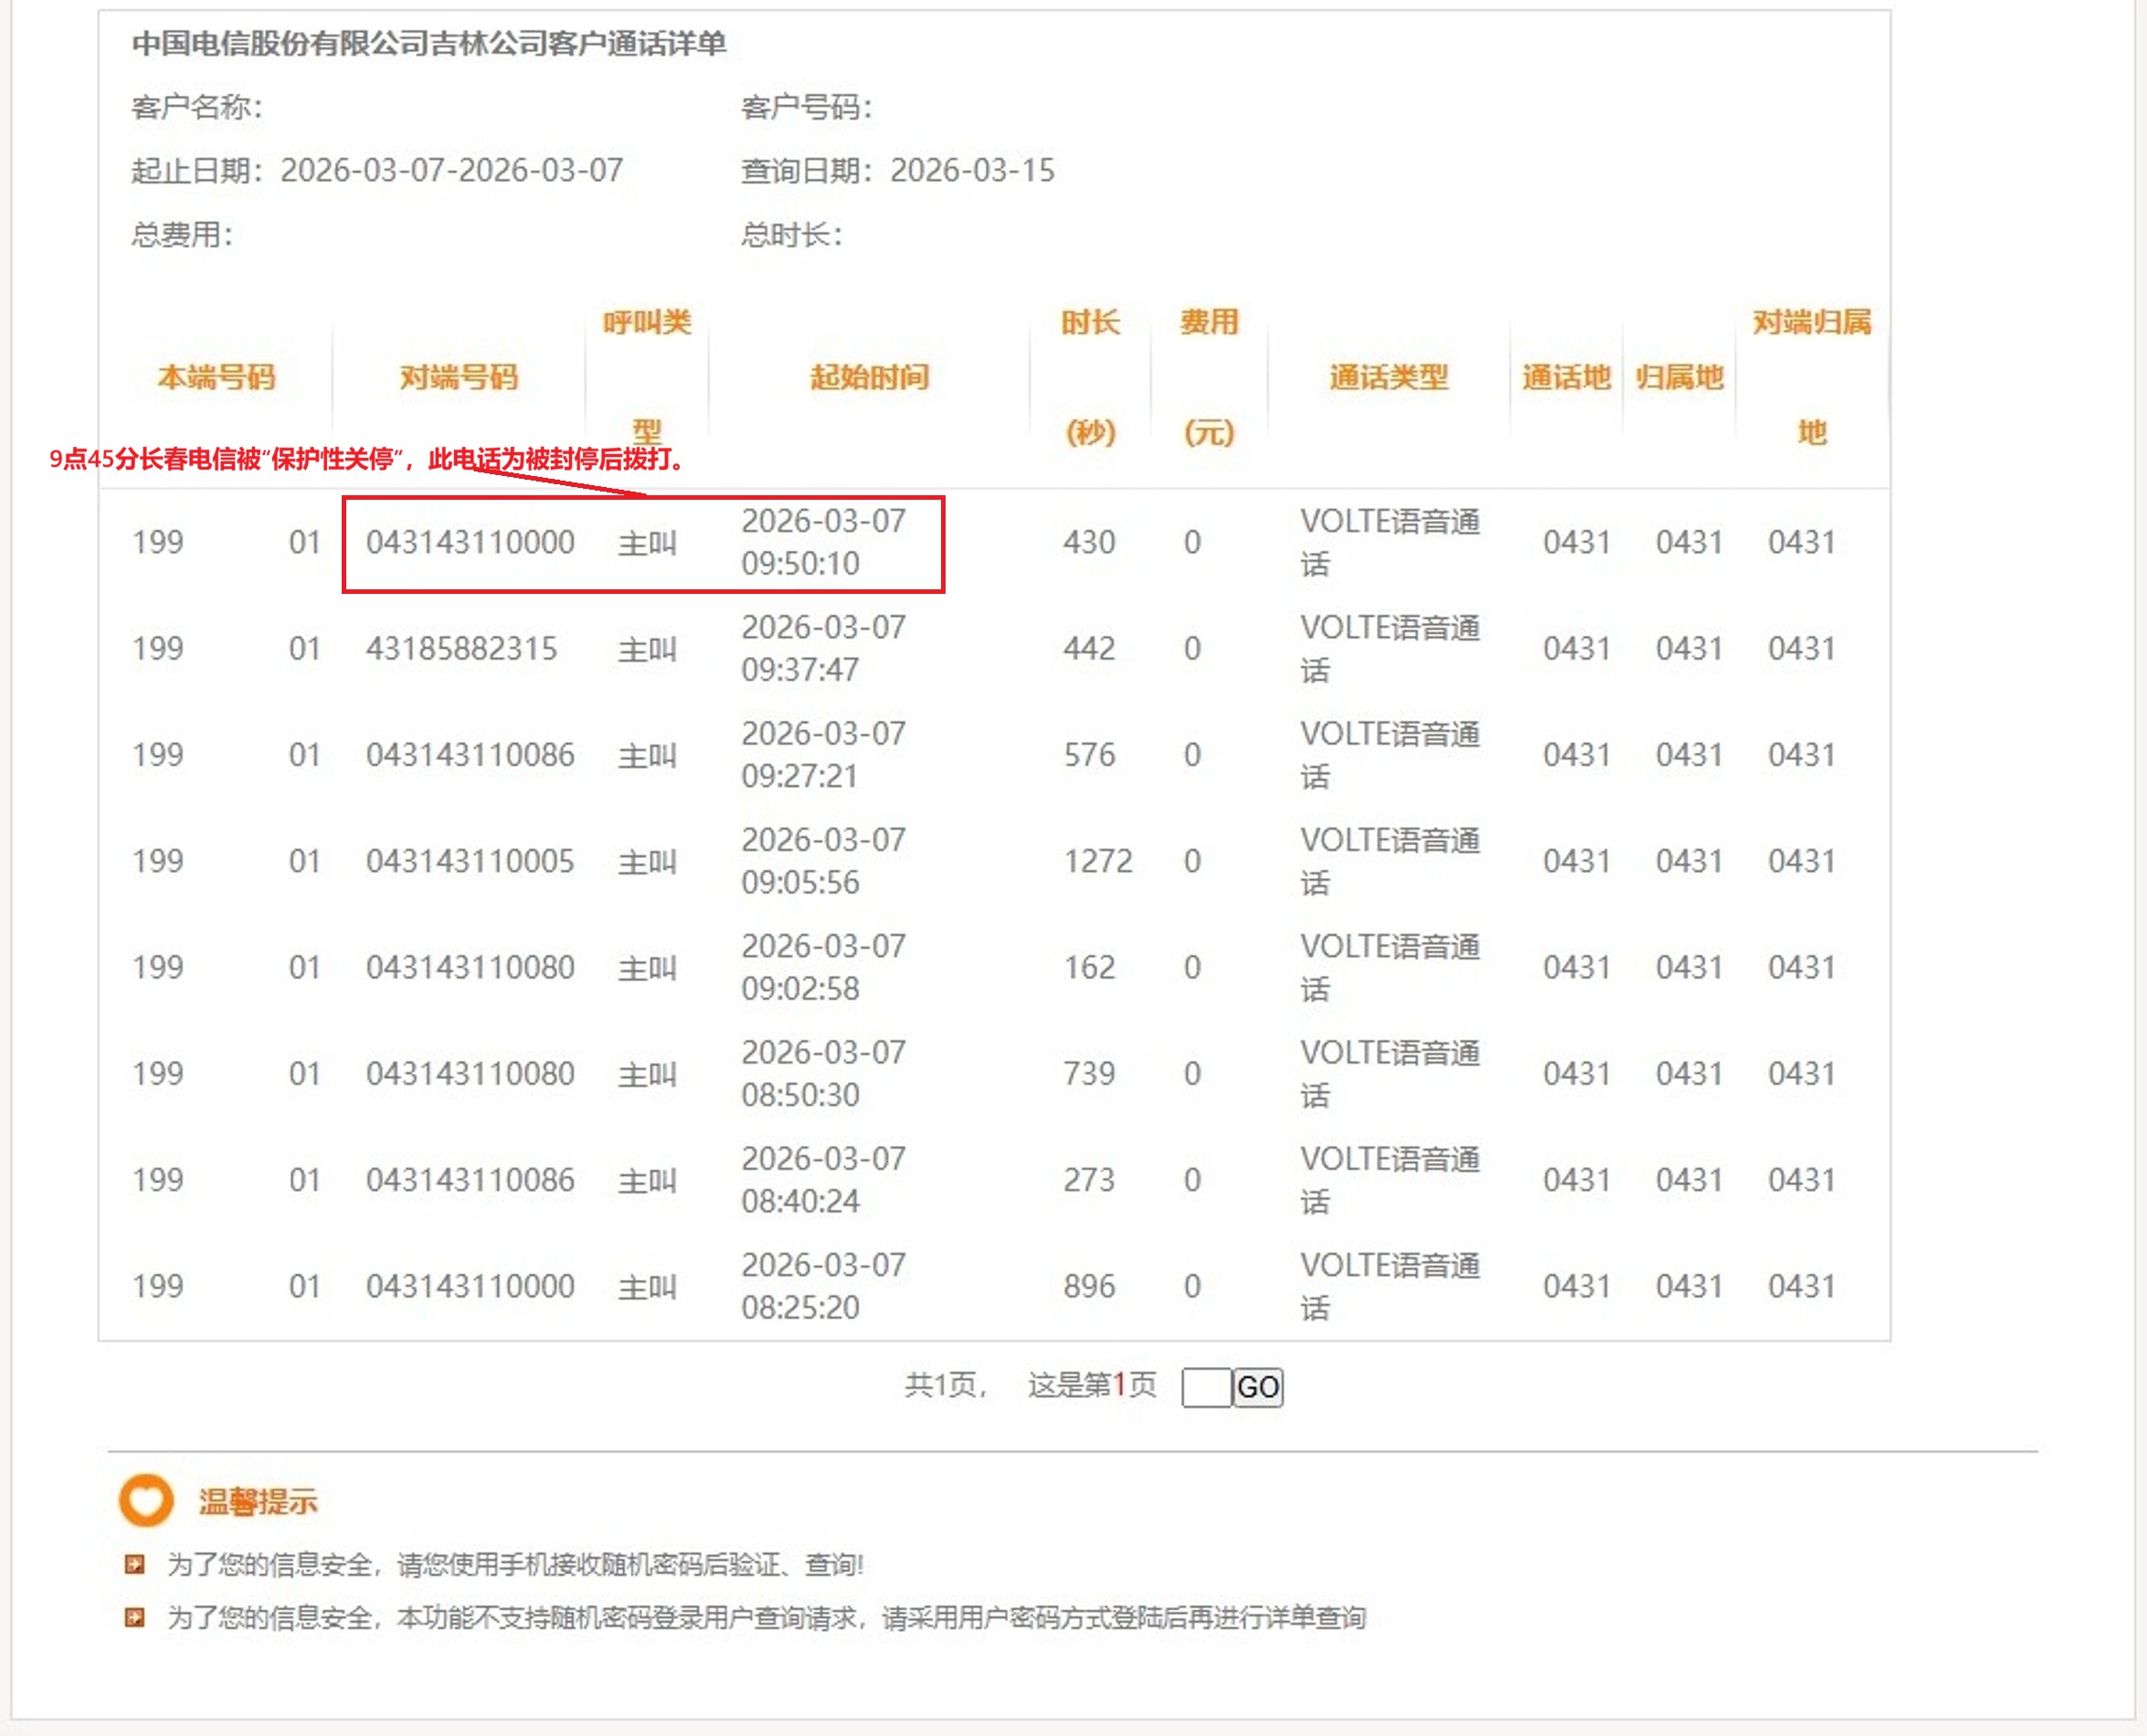Screen dimensions: 2147x1736
Task: Click duration value 739
Action: (1089, 1074)
